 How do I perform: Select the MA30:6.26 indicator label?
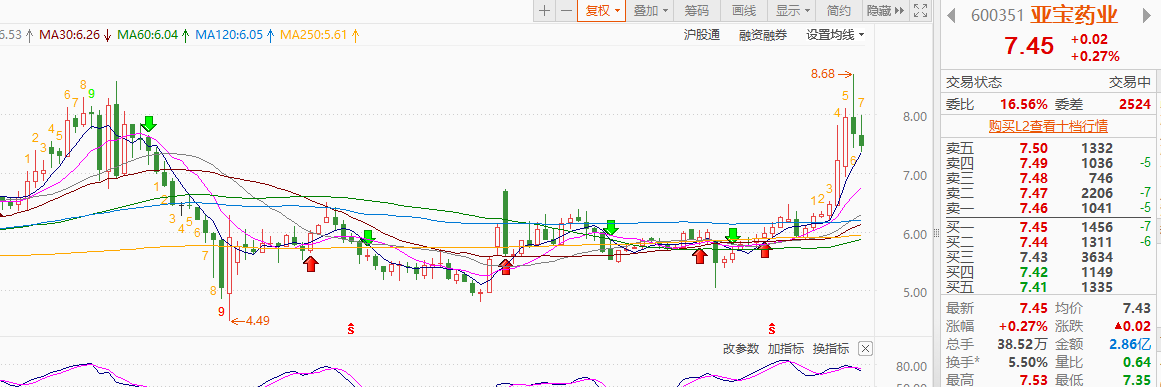click(x=75, y=34)
